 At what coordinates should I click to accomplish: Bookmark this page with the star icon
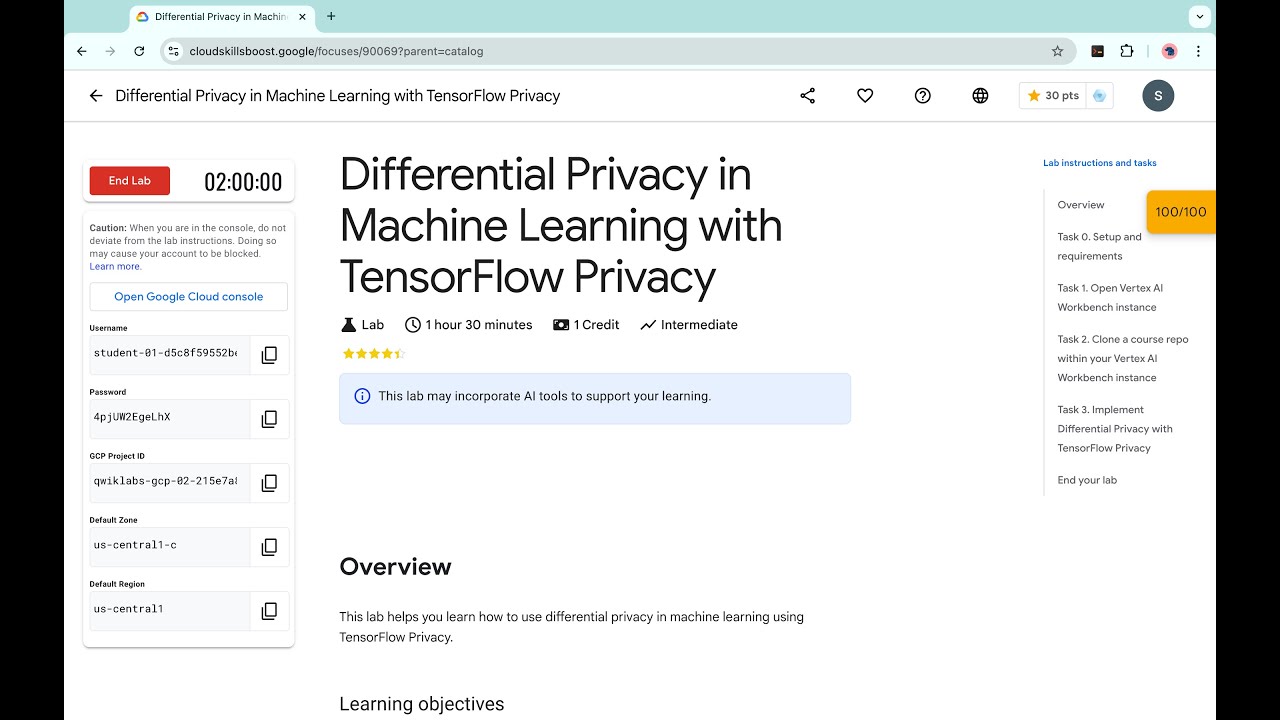click(x=1057, y=51)
